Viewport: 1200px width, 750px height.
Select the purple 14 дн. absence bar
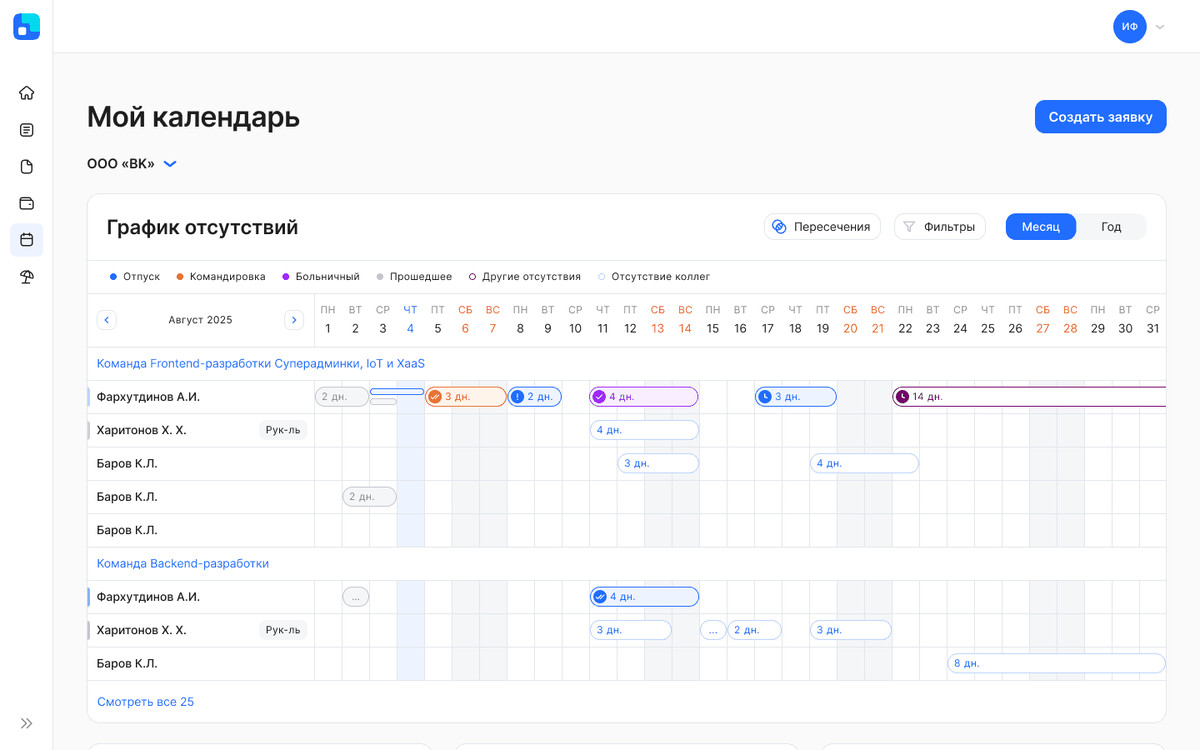tap(1030, 397)
